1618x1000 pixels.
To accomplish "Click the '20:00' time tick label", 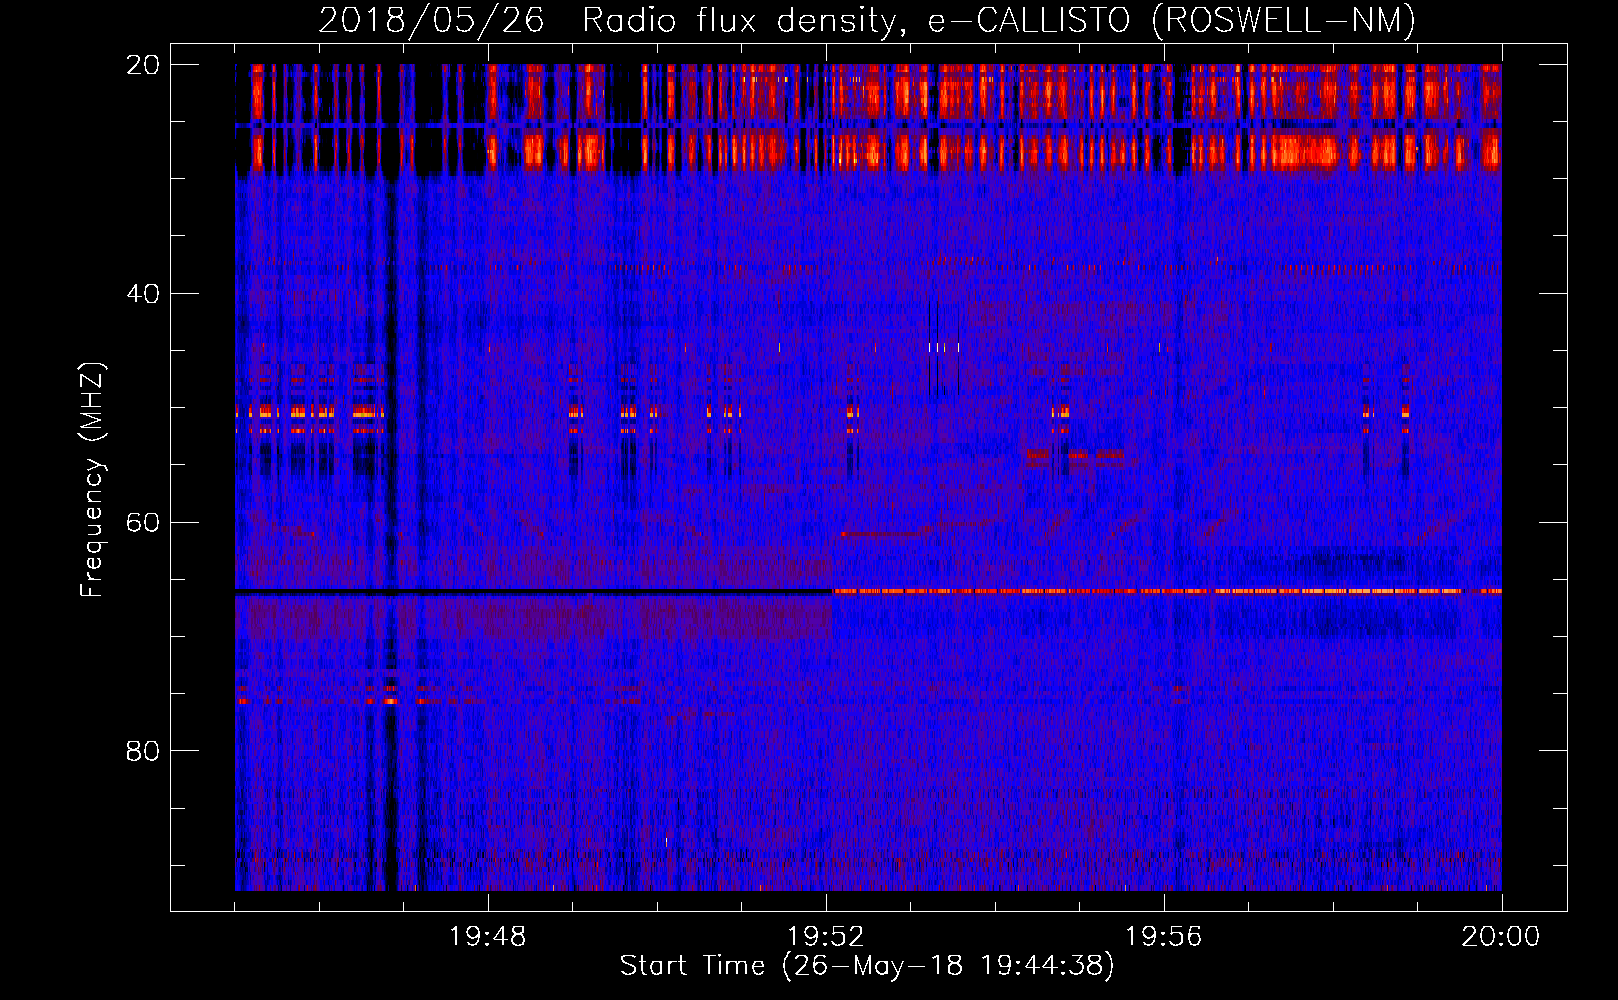I will click(1501, 937).
